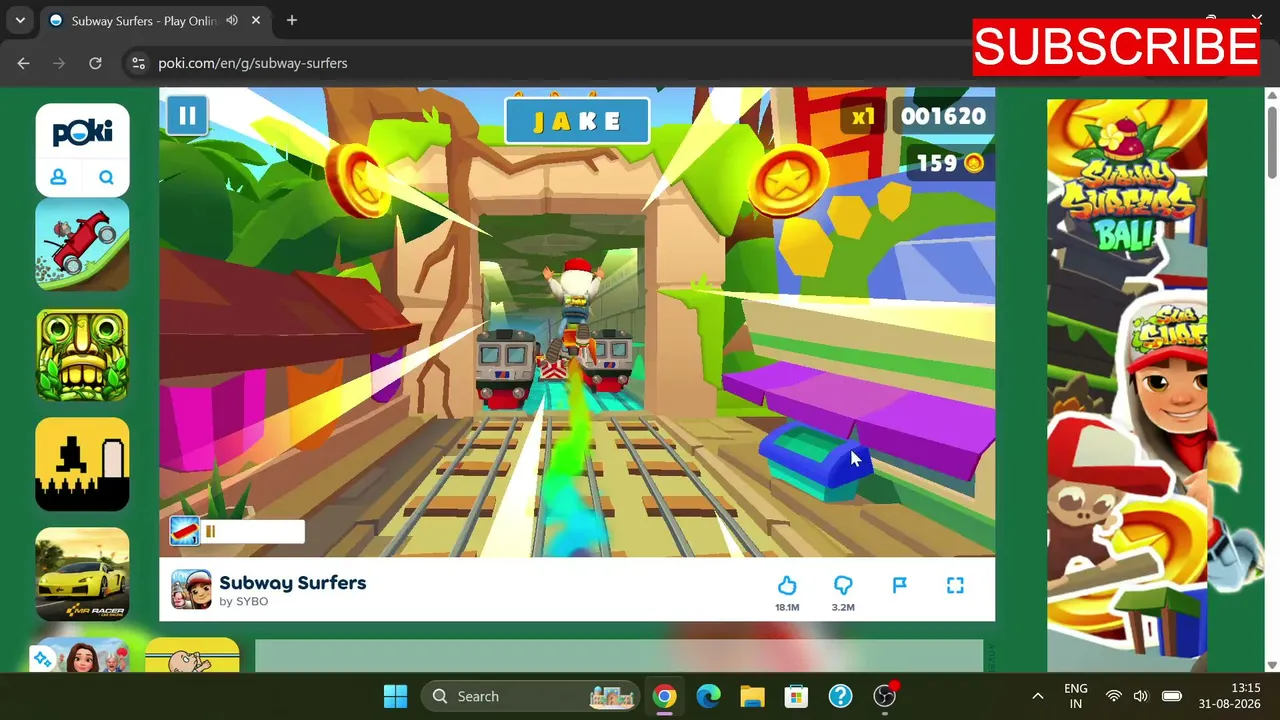Dislike Subway Surfers with thumbs down
This screenshot has height=720, width=1280.
(x=843, y=586)
